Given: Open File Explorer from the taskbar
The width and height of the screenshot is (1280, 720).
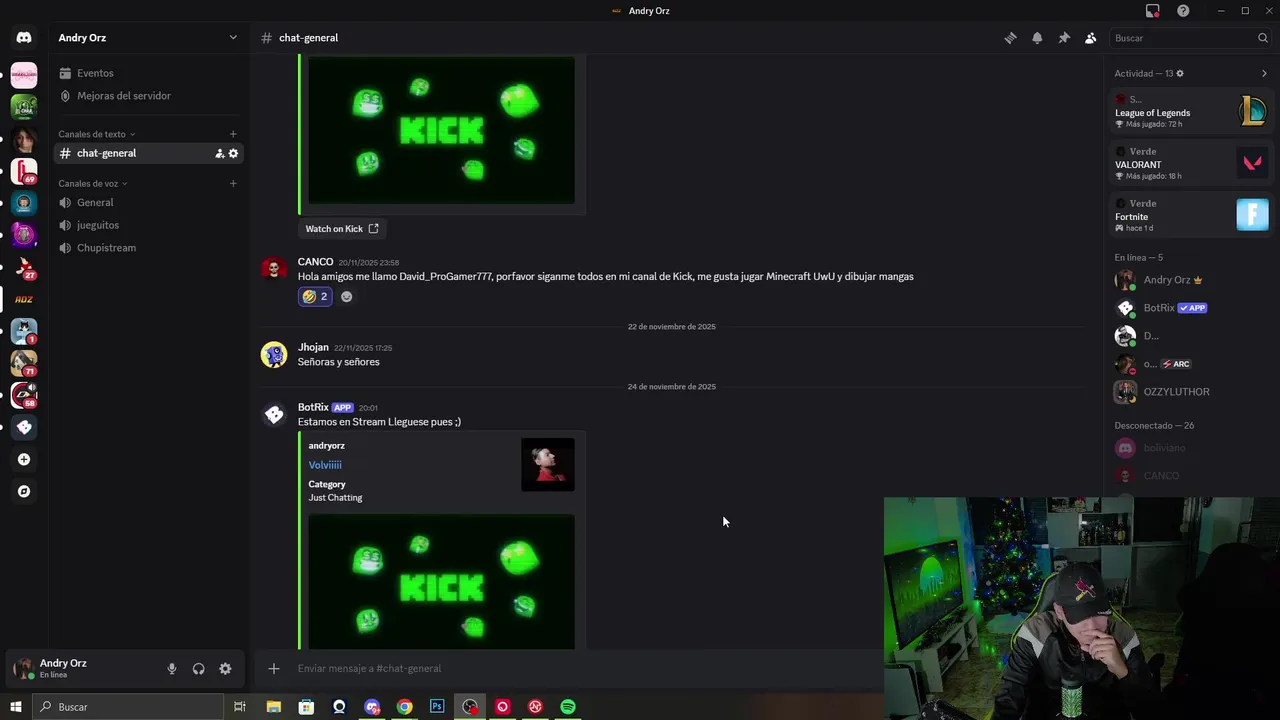Looking at the screenshot, I should point(273,707).
